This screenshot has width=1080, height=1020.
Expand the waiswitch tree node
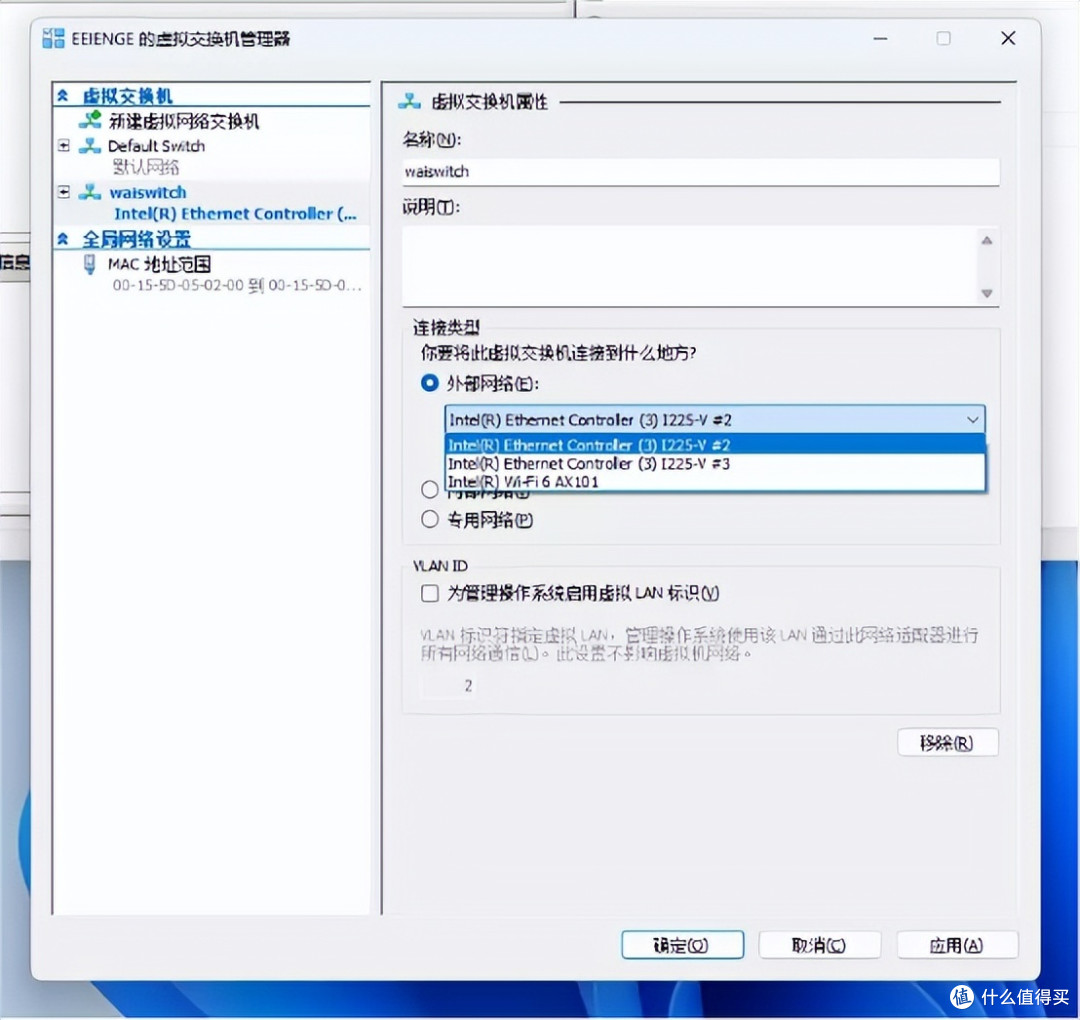(63, 191)
